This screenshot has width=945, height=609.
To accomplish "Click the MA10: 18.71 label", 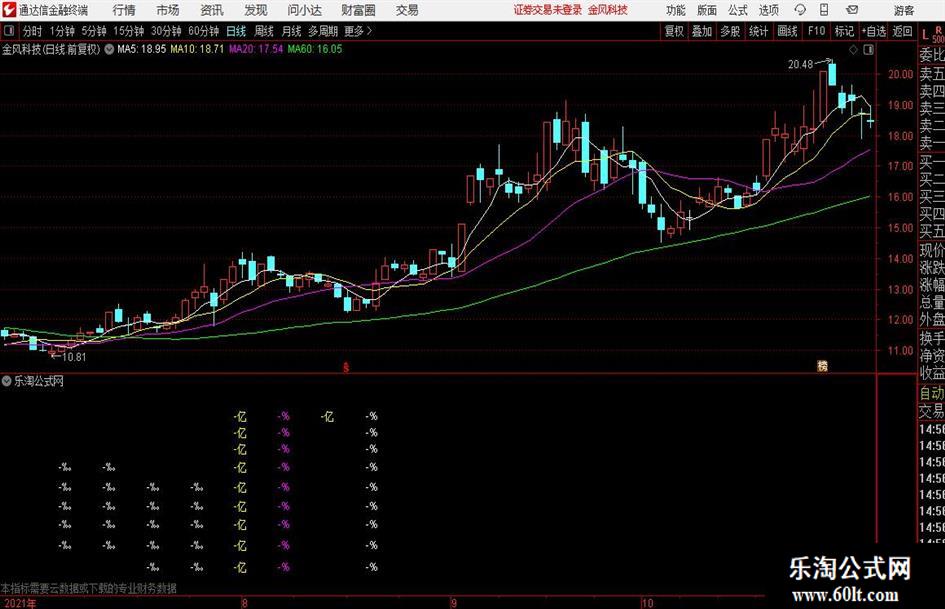I will [x=197, y=49].
